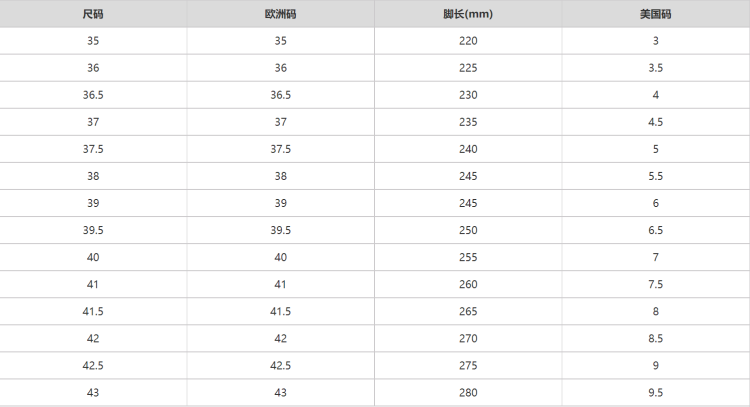Image resolution: width=750 pixels, height=407 pixels.
Task: Select the 260 foot length cell
Action: [468, 284]
